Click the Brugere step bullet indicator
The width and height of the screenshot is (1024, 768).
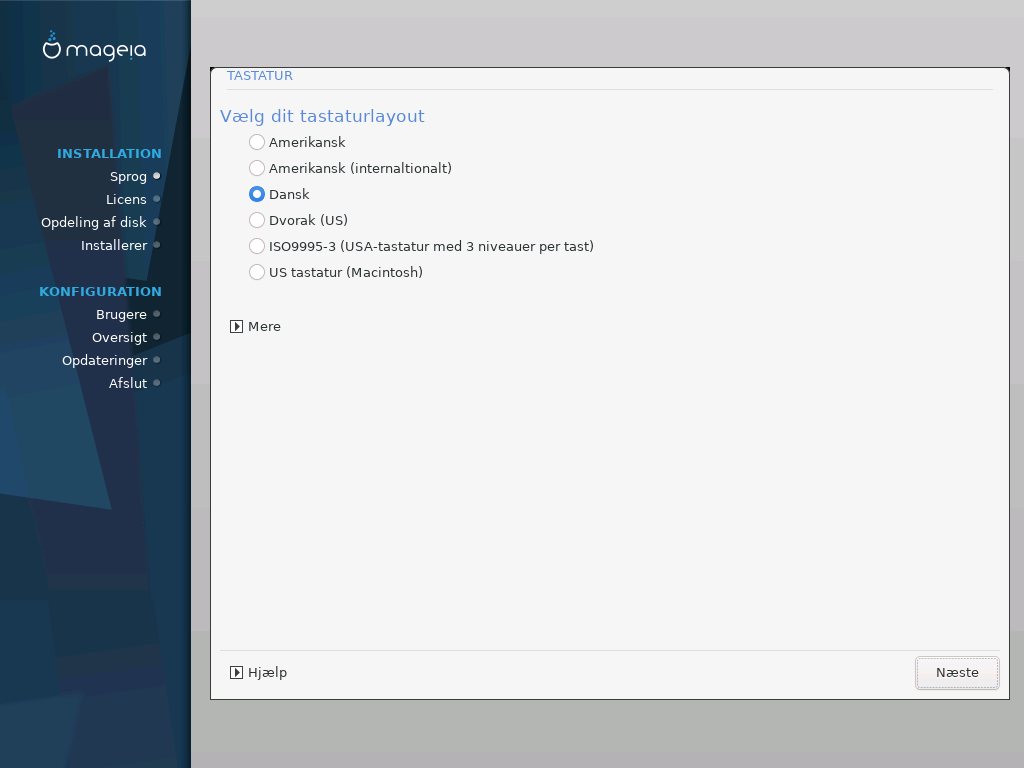click(157, 314)
